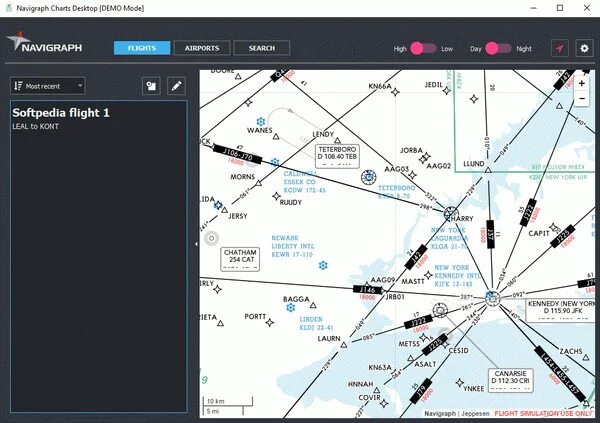The height and width of the screenshot is (423, 600).
Task: Click the RUUDY waypoint star
Action: 276,196
